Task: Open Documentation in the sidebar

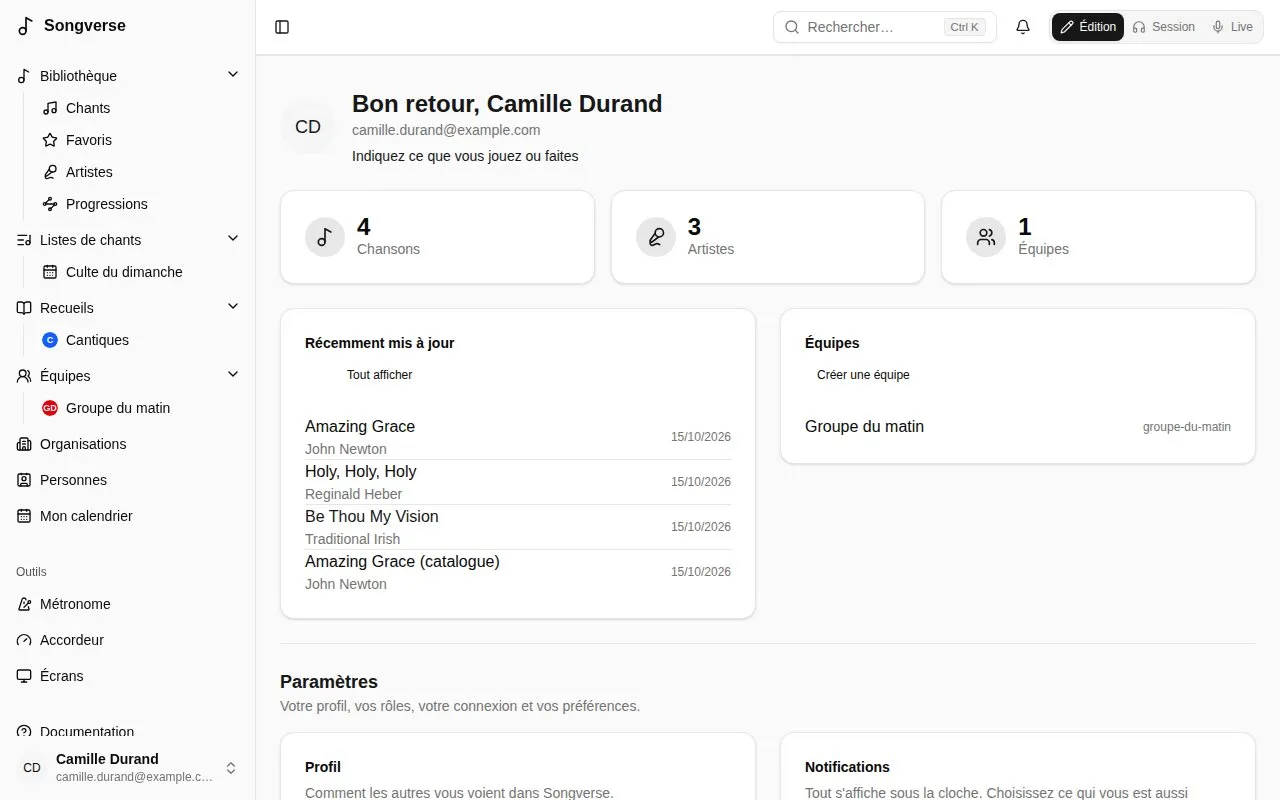Action: click(128, 732)
